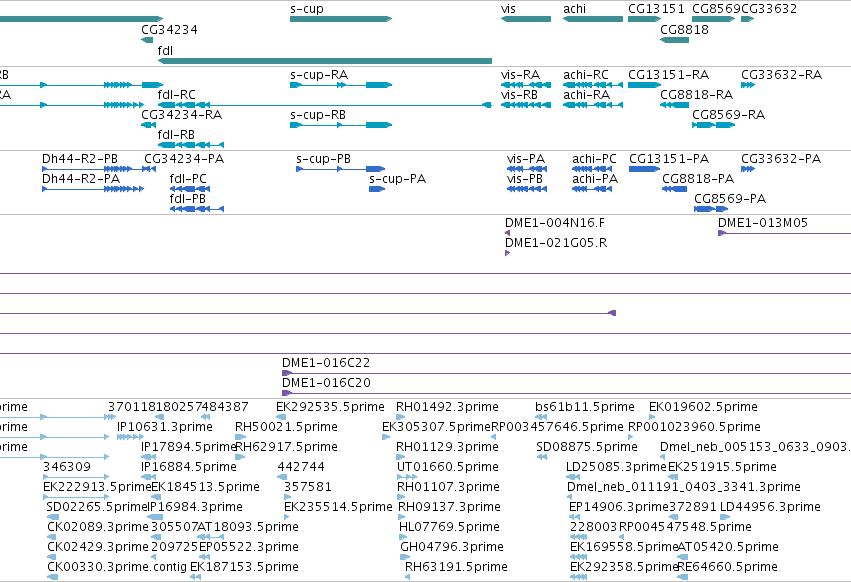
Task: Click the achi-PC protein feature
Action: click(x=592, y=169)
